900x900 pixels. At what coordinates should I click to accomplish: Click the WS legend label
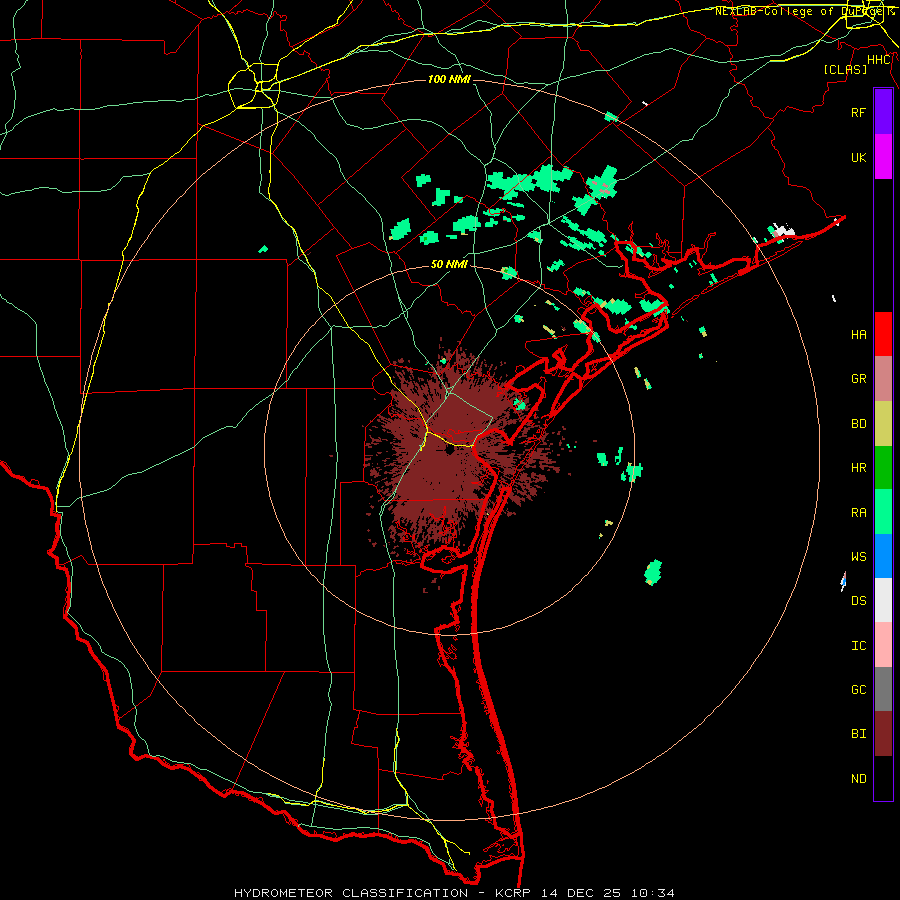click(x=858, y=557)
